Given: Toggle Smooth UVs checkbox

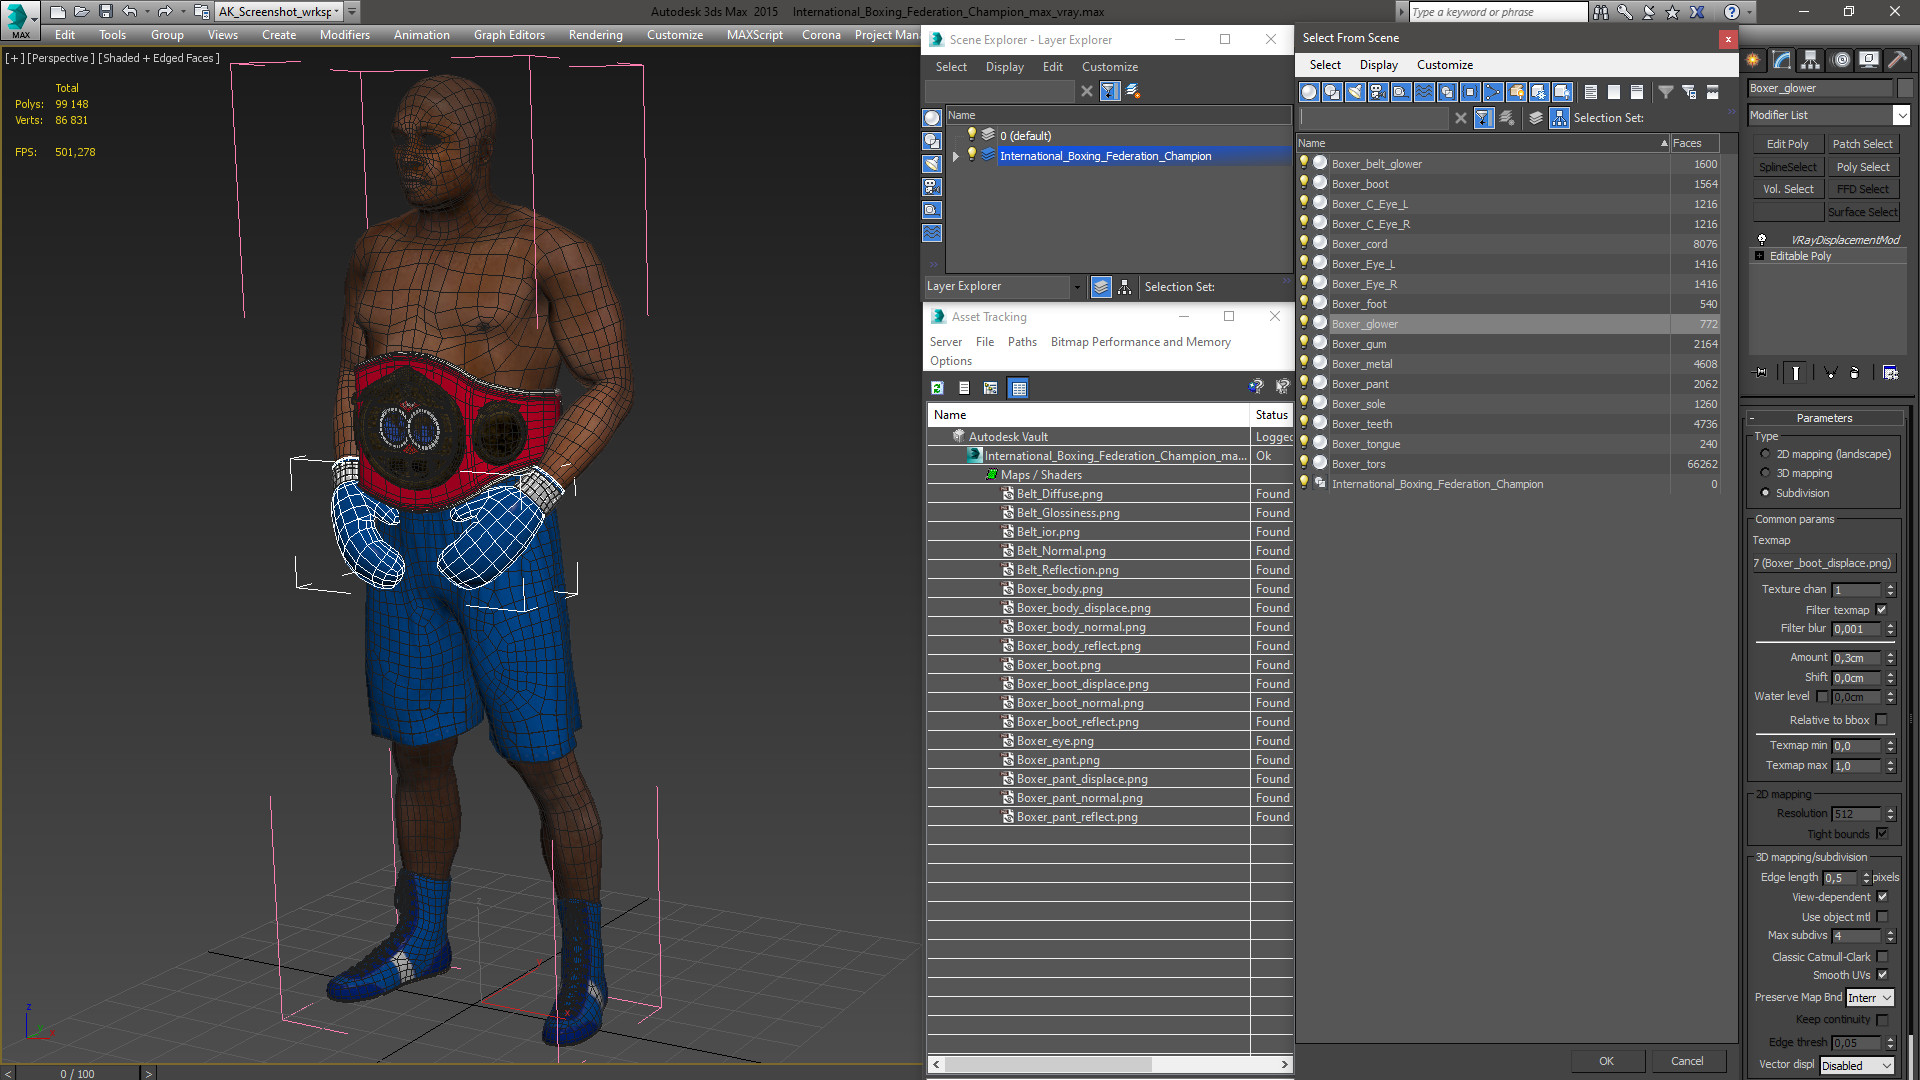Looking at the screenshot, I should click(1882, 975).
